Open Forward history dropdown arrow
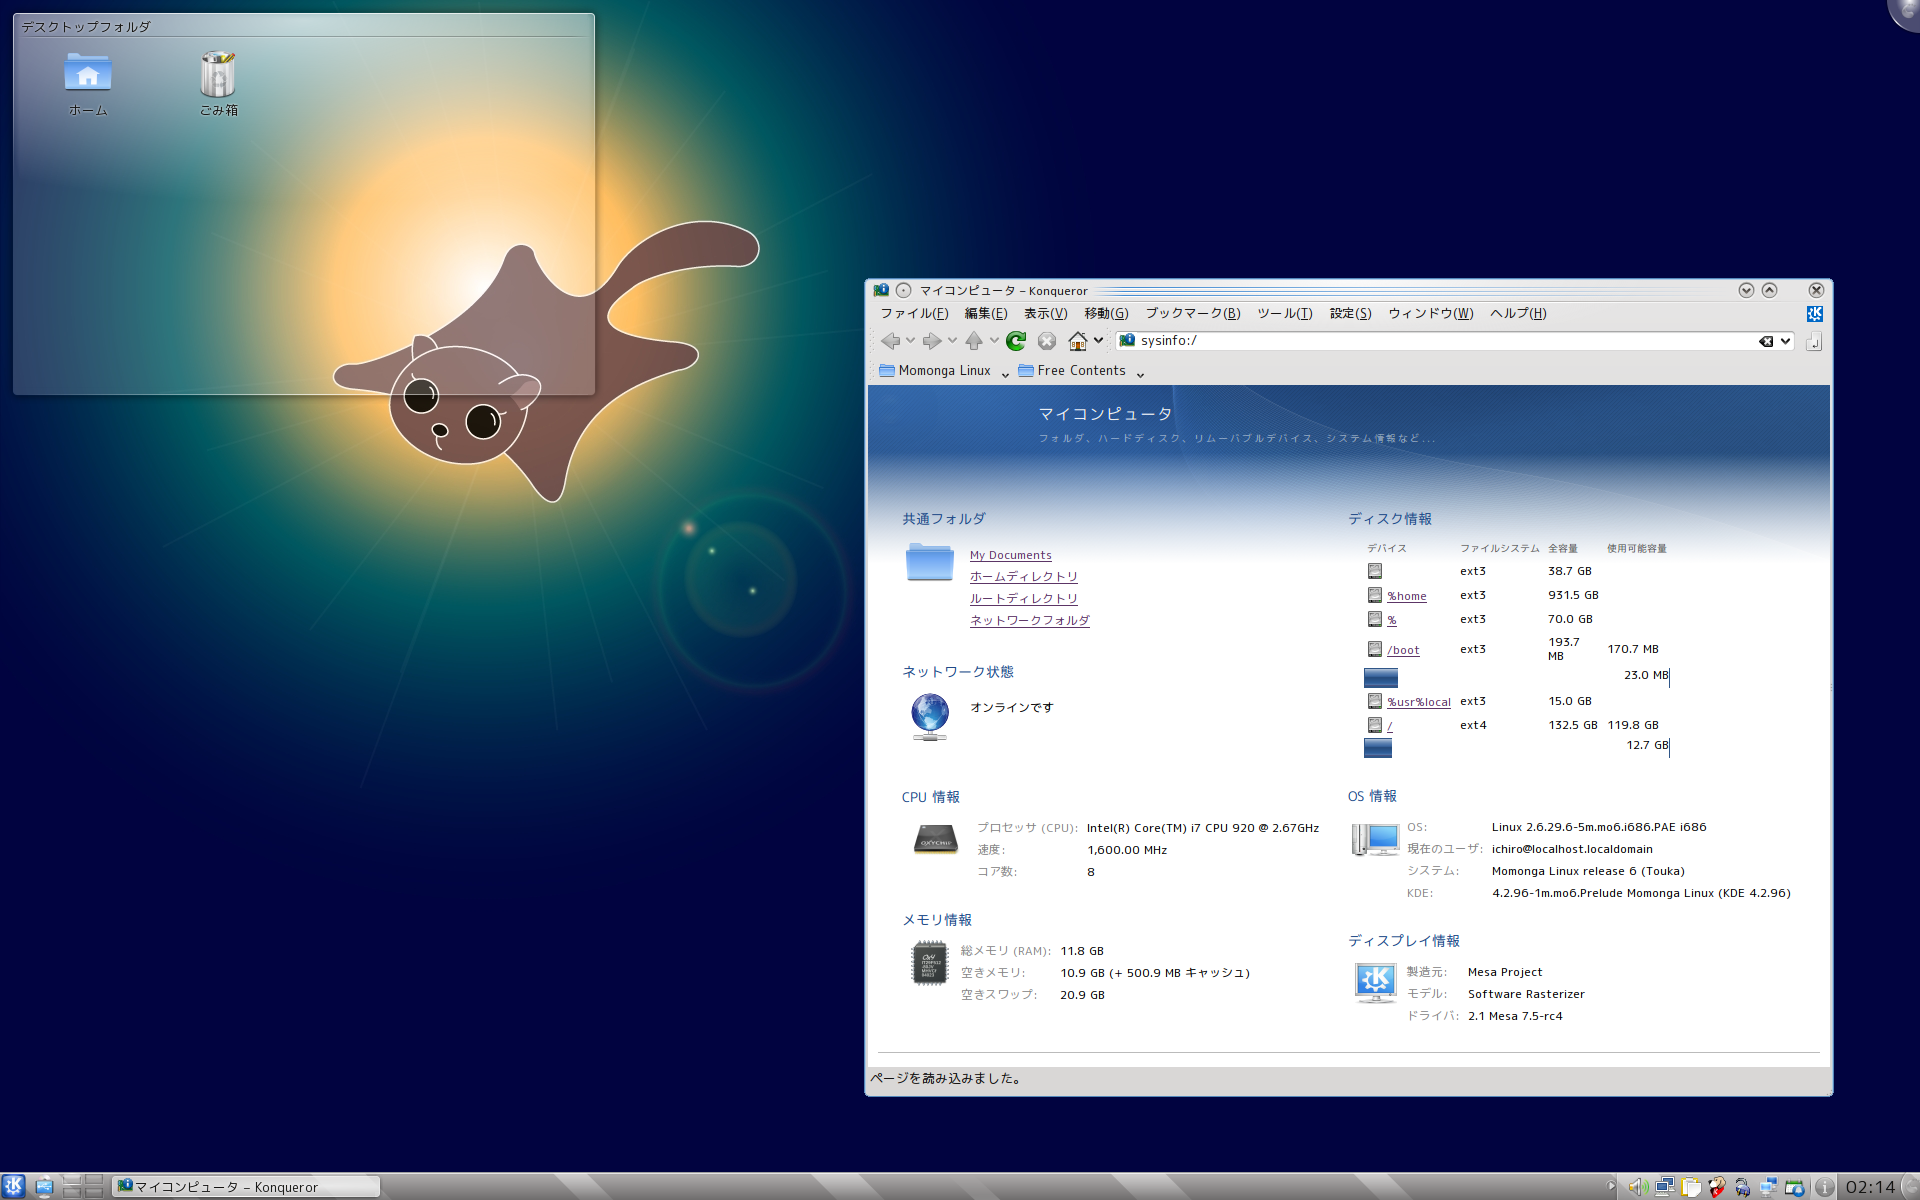The height and width of the screenshot is (1200, 1920). tap(953, 341)
